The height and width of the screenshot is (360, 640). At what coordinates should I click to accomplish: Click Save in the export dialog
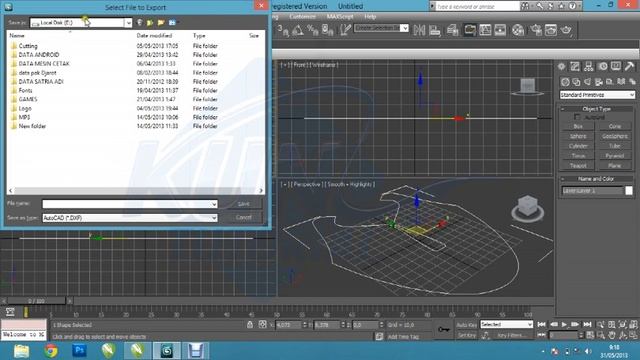click(243, 204)
